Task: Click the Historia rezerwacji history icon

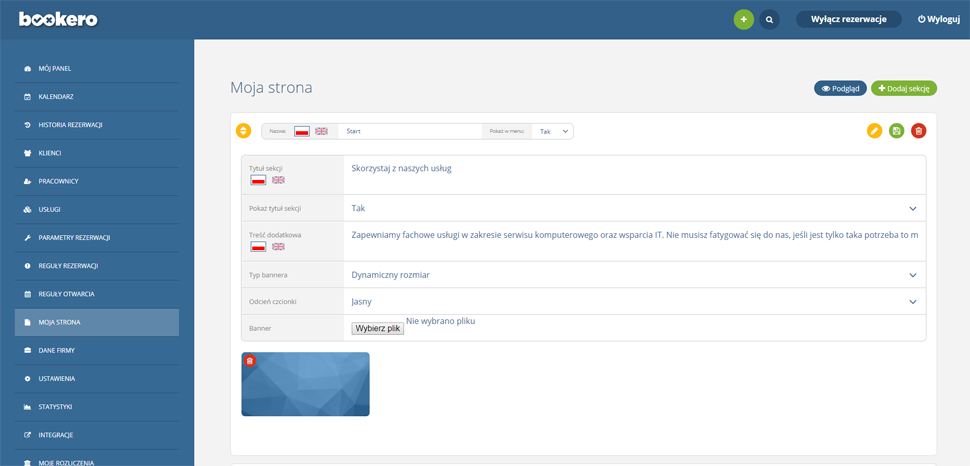Action: pyautogui.click(x=27, y=125)
